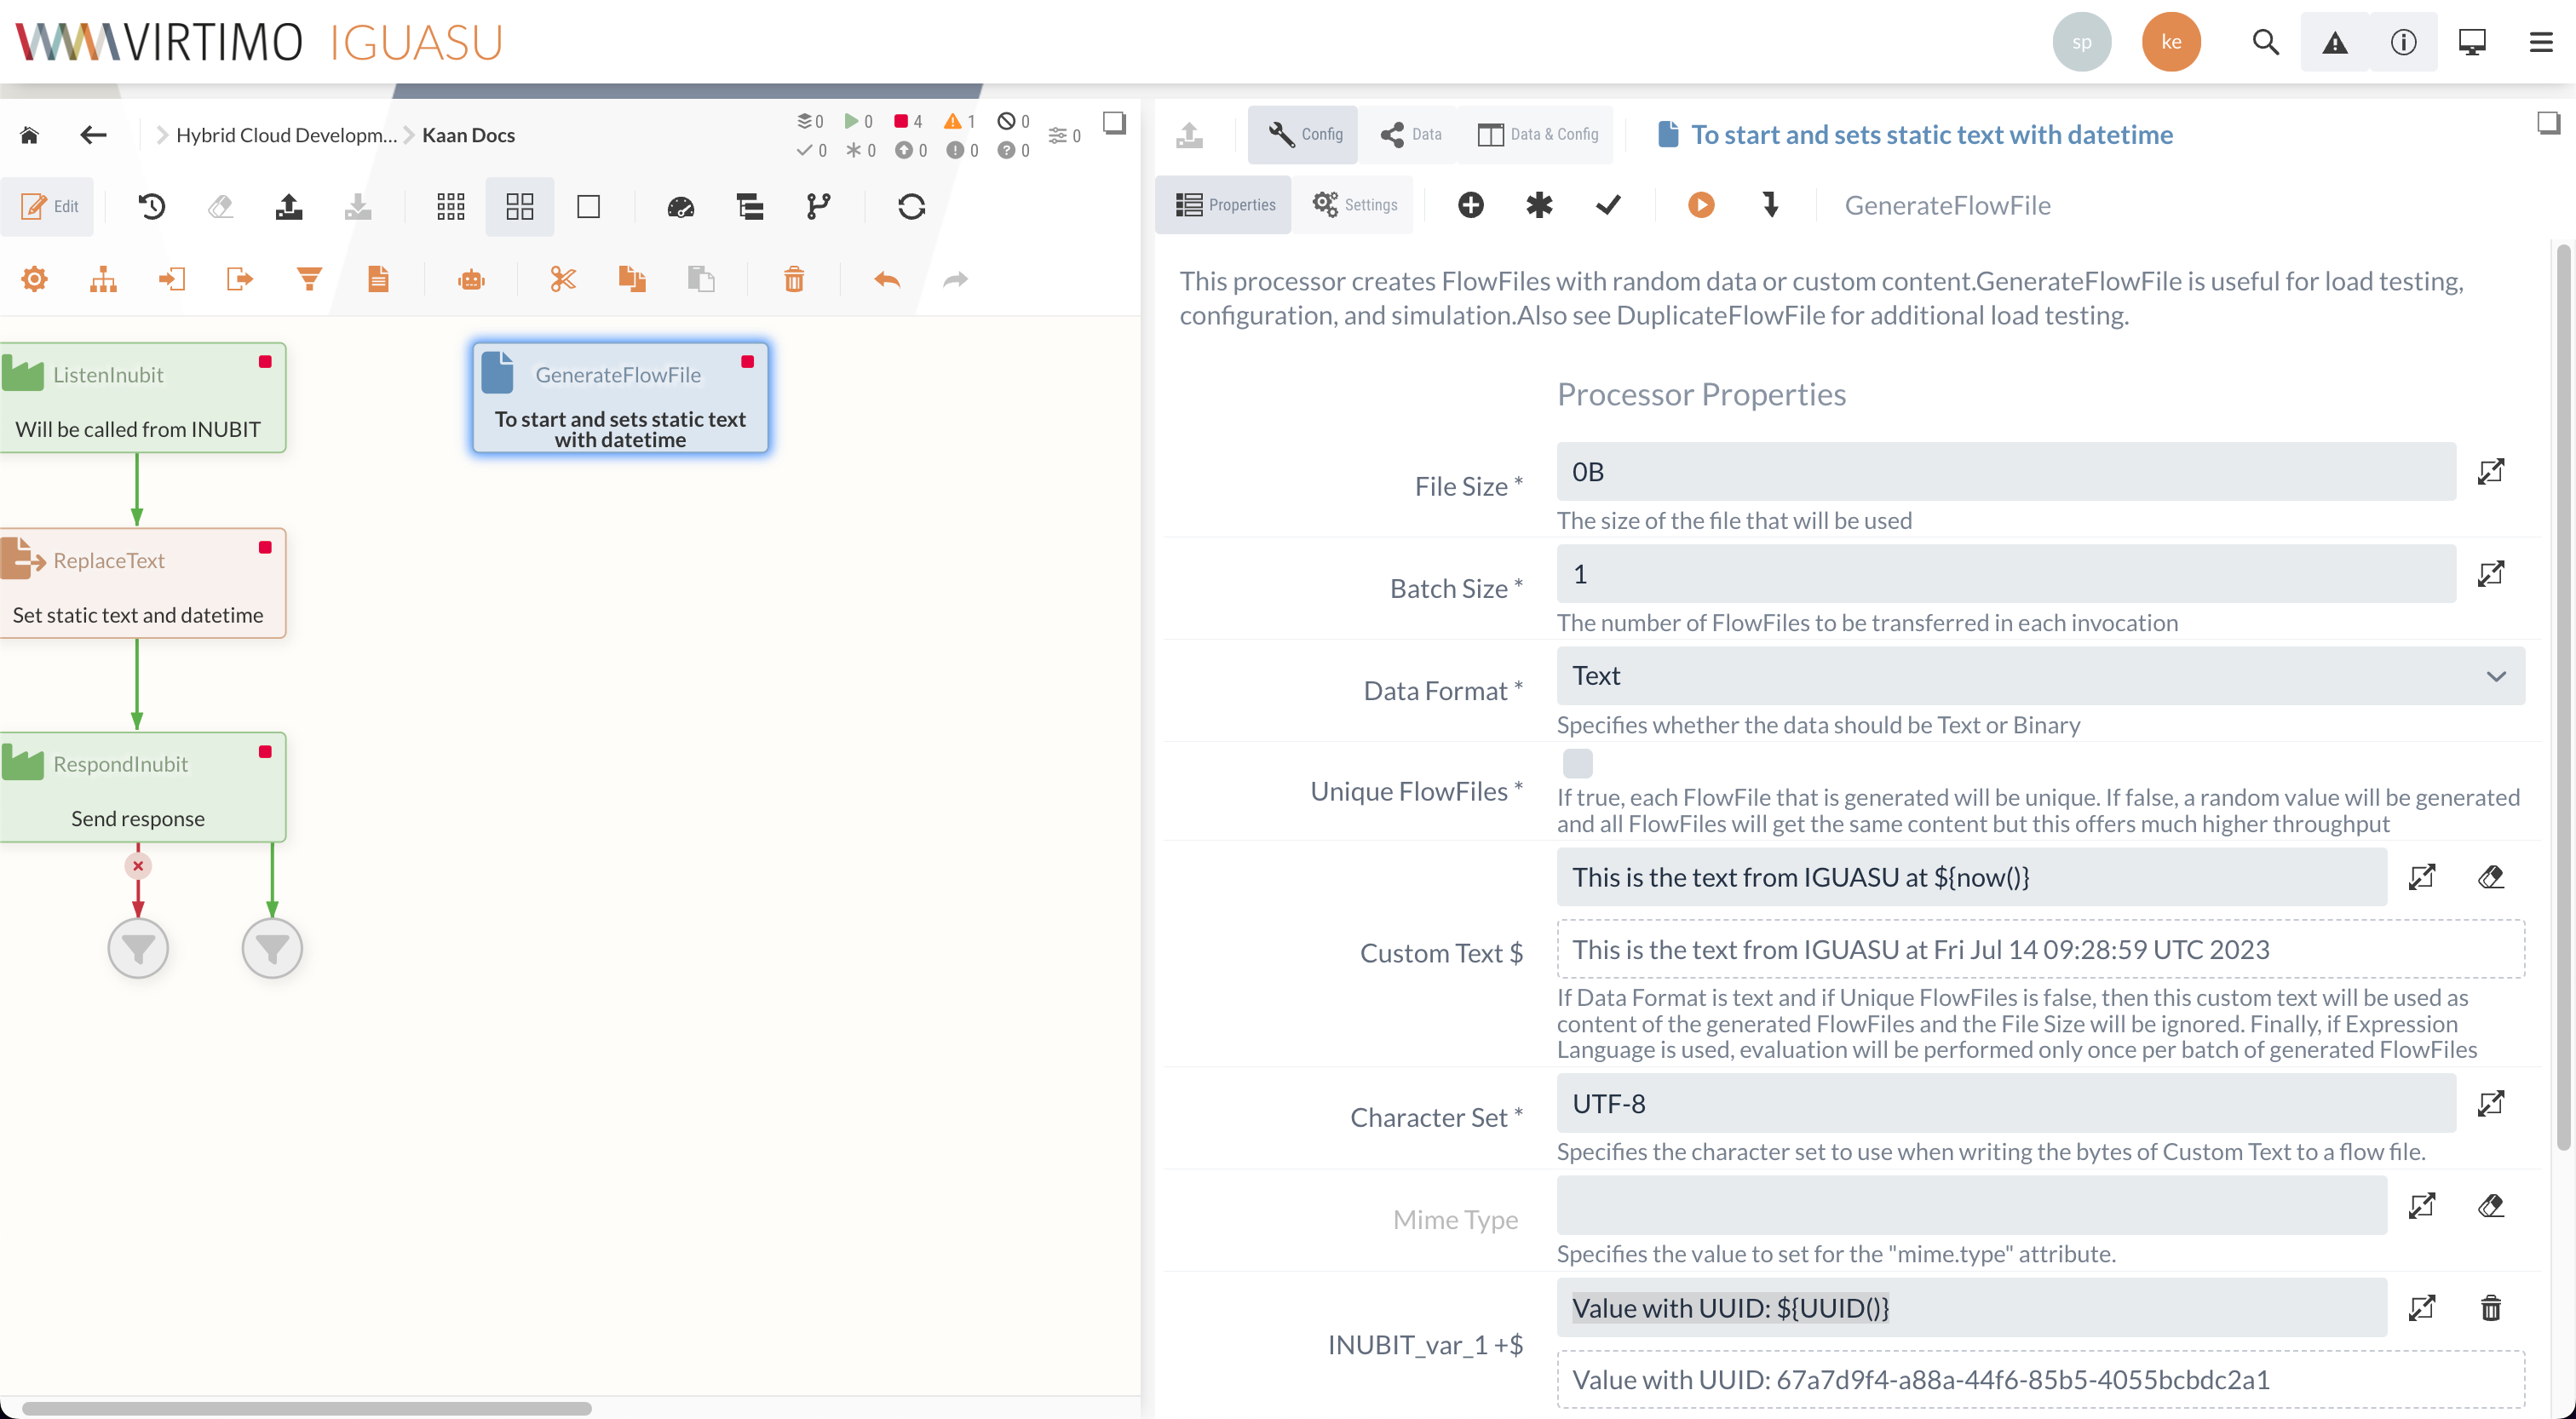Click the orange funnel icon
2576x1419 pixels.
tap(309, 279)
